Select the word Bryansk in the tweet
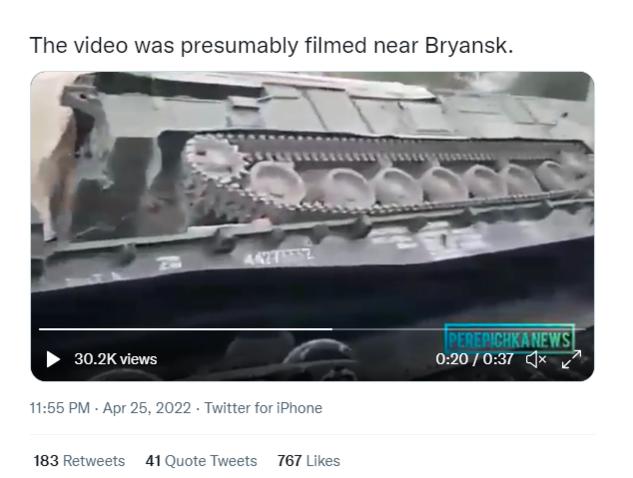633x478 pixels. (468, 45)
